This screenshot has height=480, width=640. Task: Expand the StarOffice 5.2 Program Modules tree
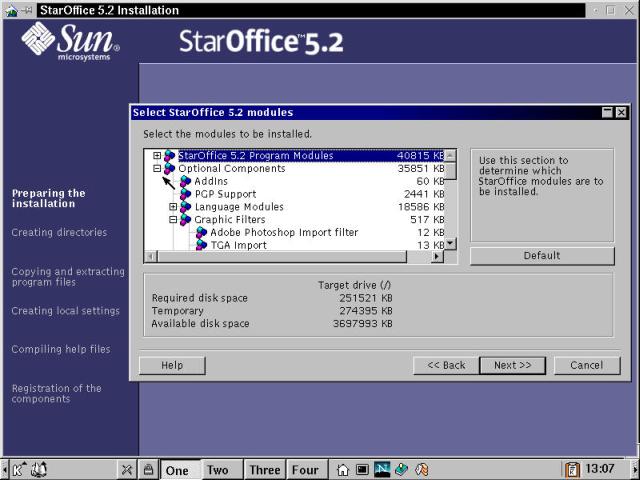[x=157, y=156]
